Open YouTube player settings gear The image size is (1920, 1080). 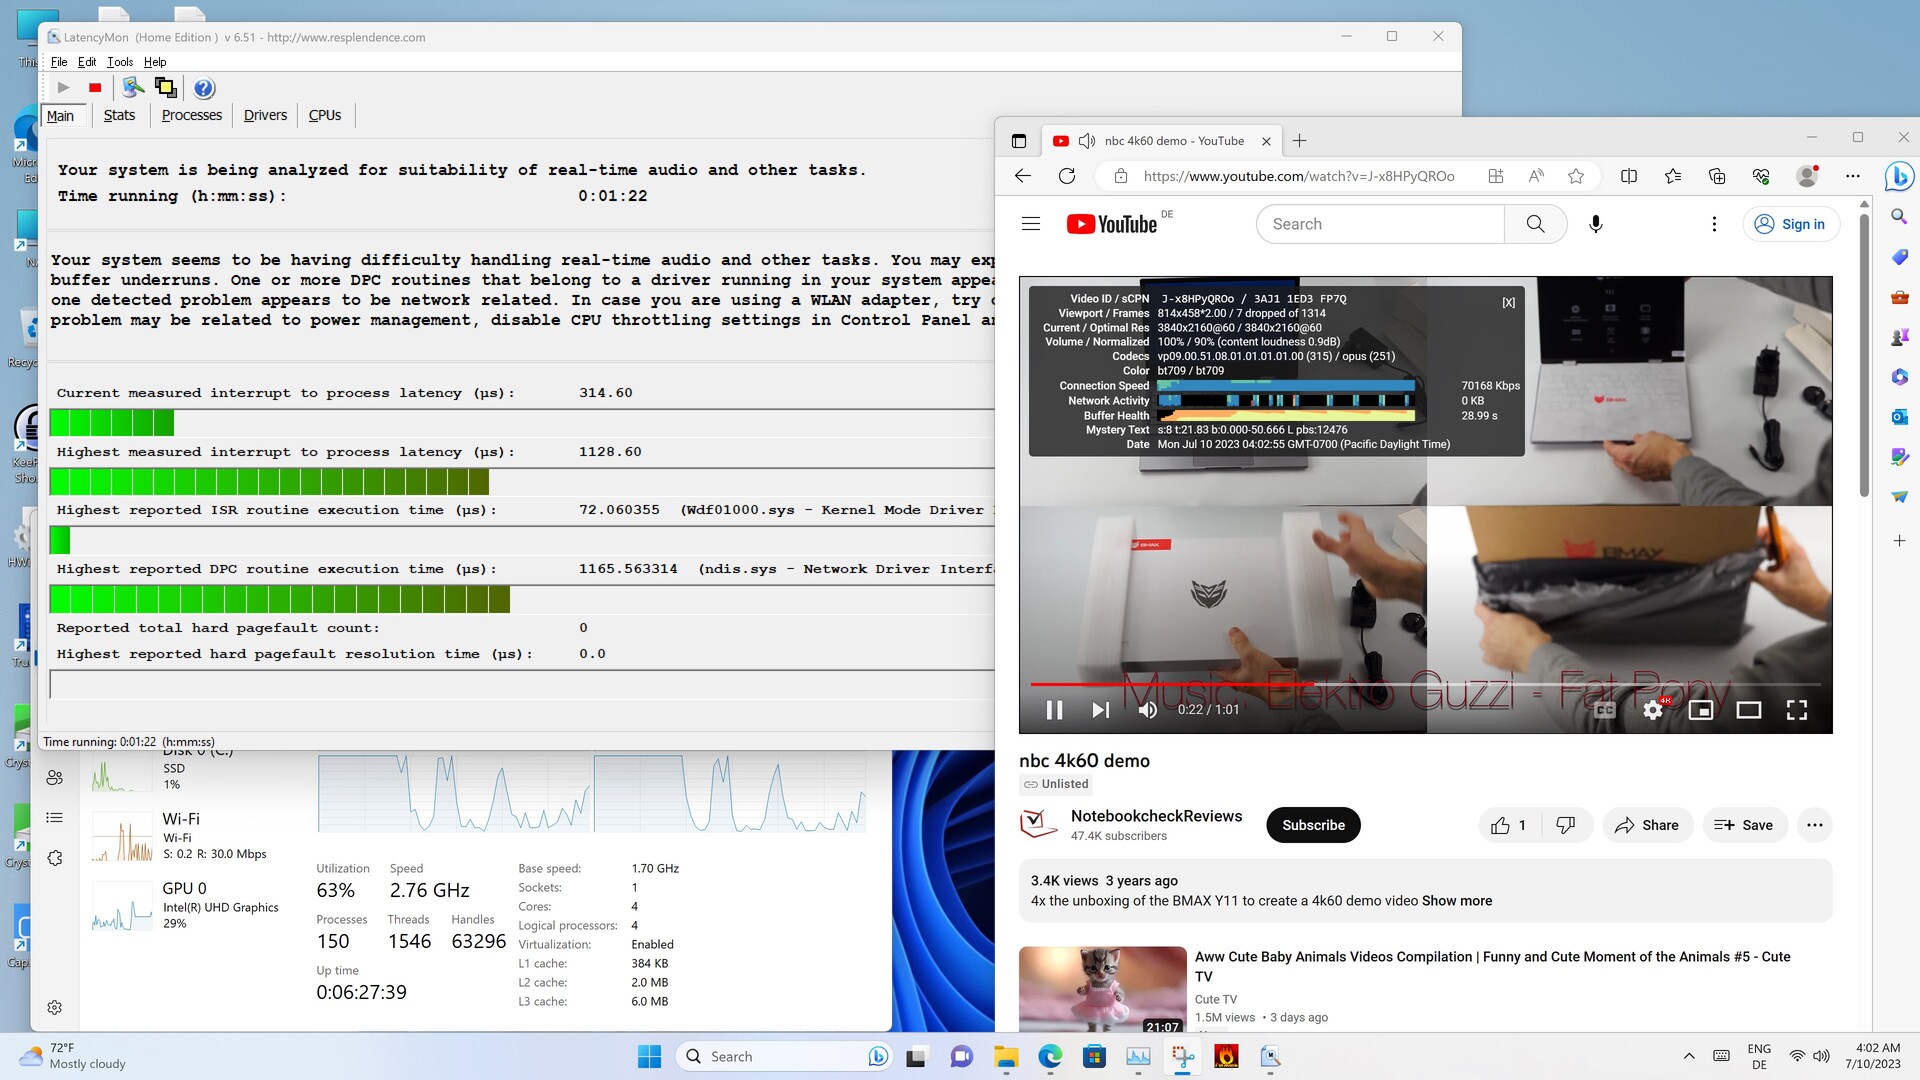(x=1652, y=710)
